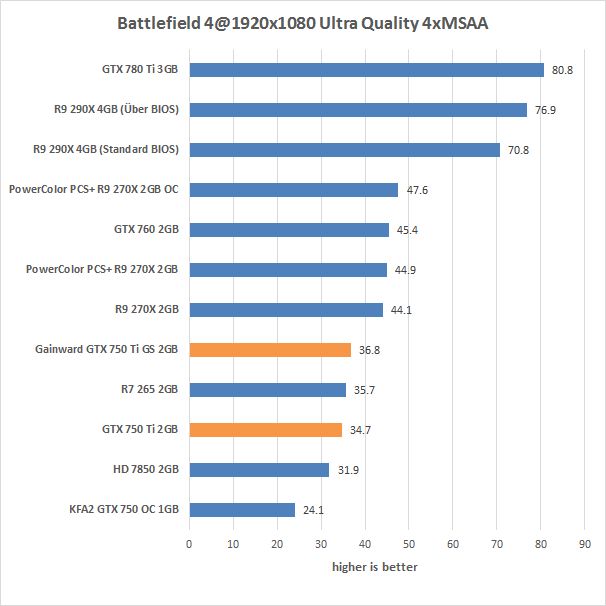Click the orange Gainward GTX 750 Ti GS bar

click(269, 350)
